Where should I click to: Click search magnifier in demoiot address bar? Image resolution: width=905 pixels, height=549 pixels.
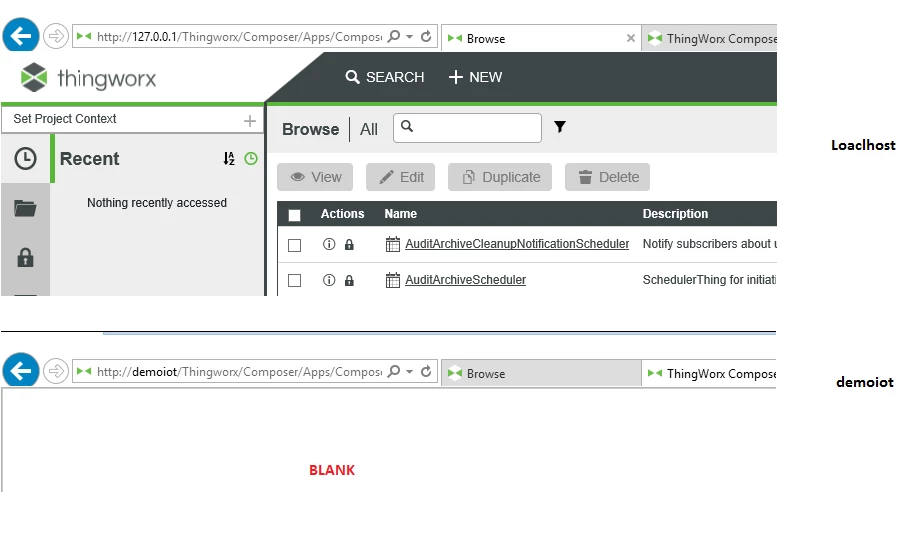coord(394,371)
